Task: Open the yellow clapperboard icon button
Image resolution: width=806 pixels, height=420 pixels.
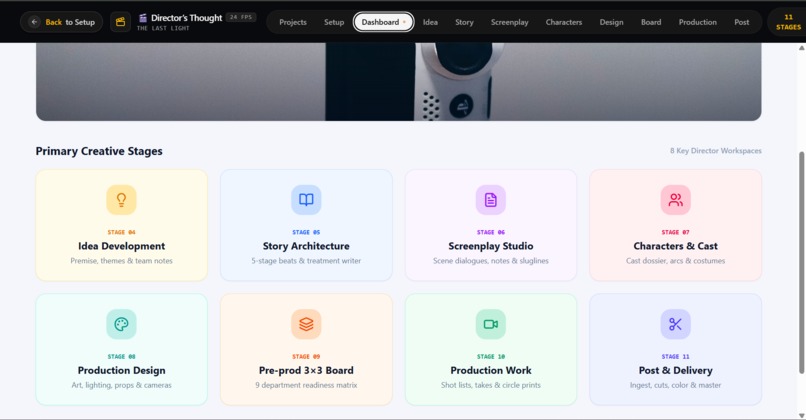Action: point(120,22)
